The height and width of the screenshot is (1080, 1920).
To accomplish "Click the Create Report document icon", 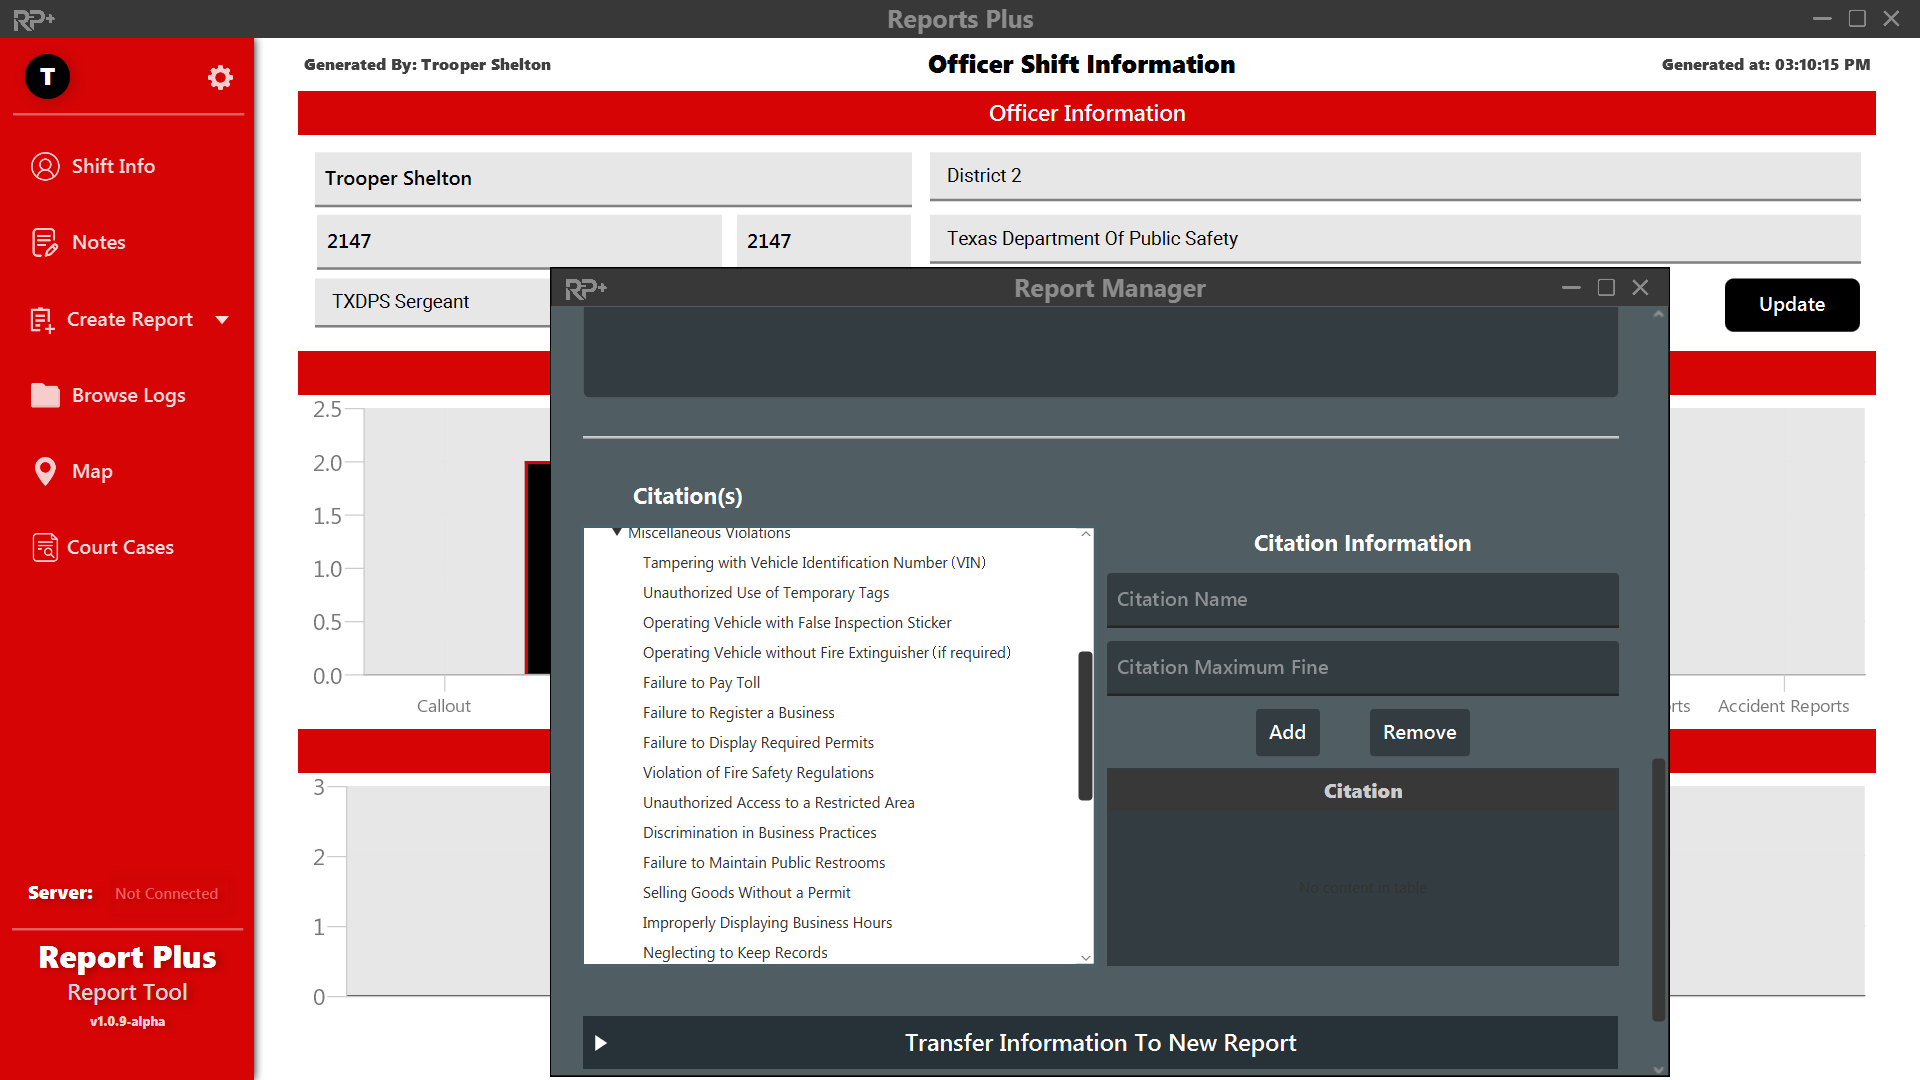I will click(42, 320).
